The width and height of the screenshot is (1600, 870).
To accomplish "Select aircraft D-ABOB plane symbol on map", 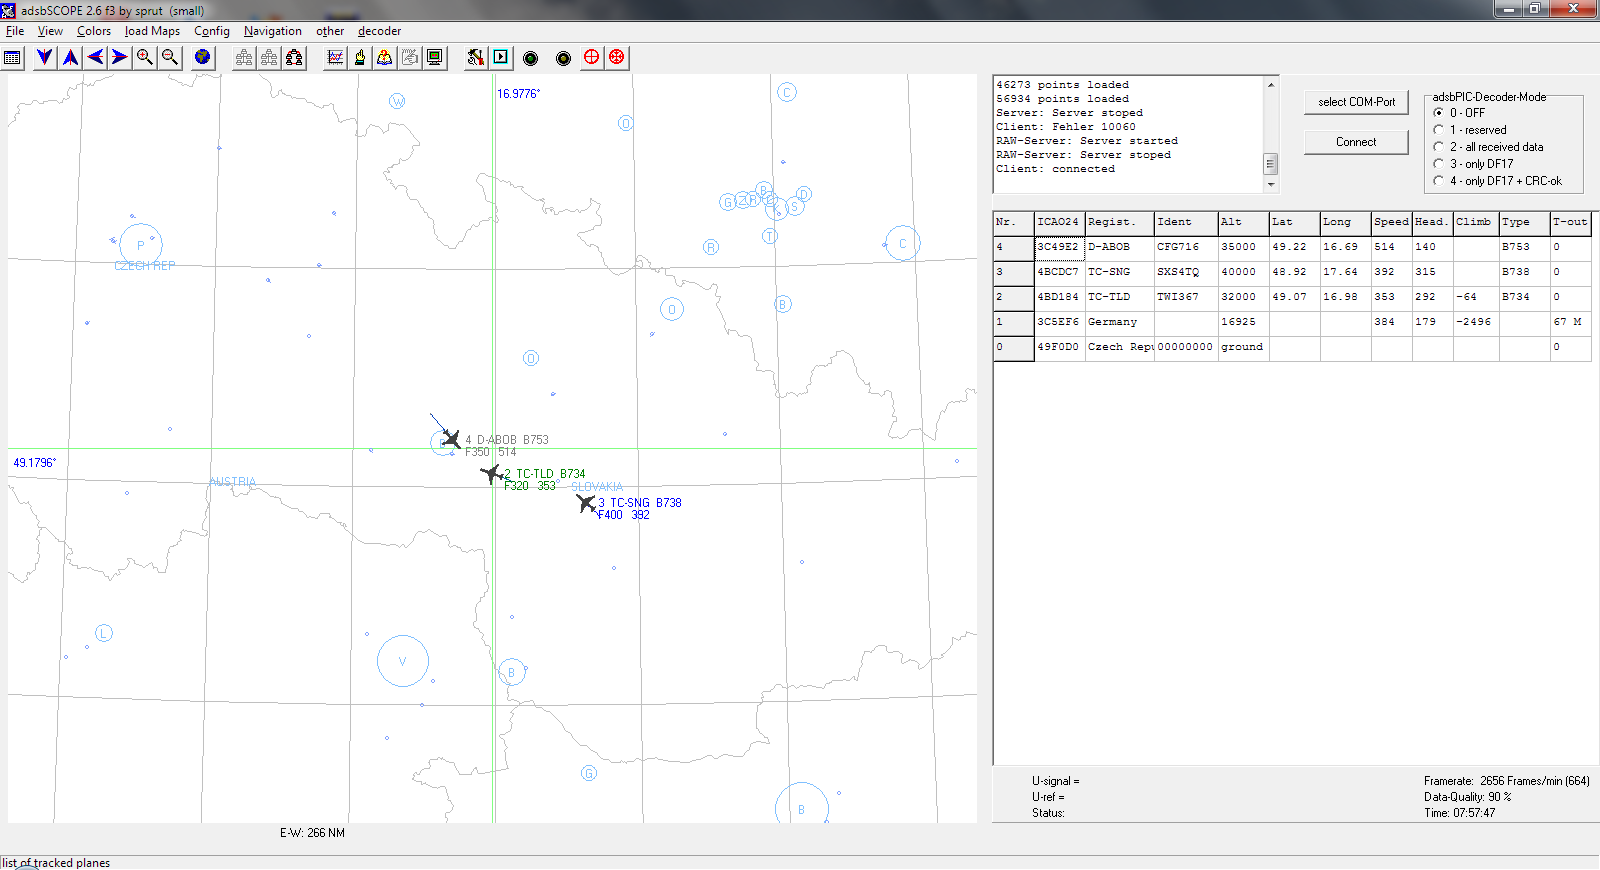I will 451,439.
